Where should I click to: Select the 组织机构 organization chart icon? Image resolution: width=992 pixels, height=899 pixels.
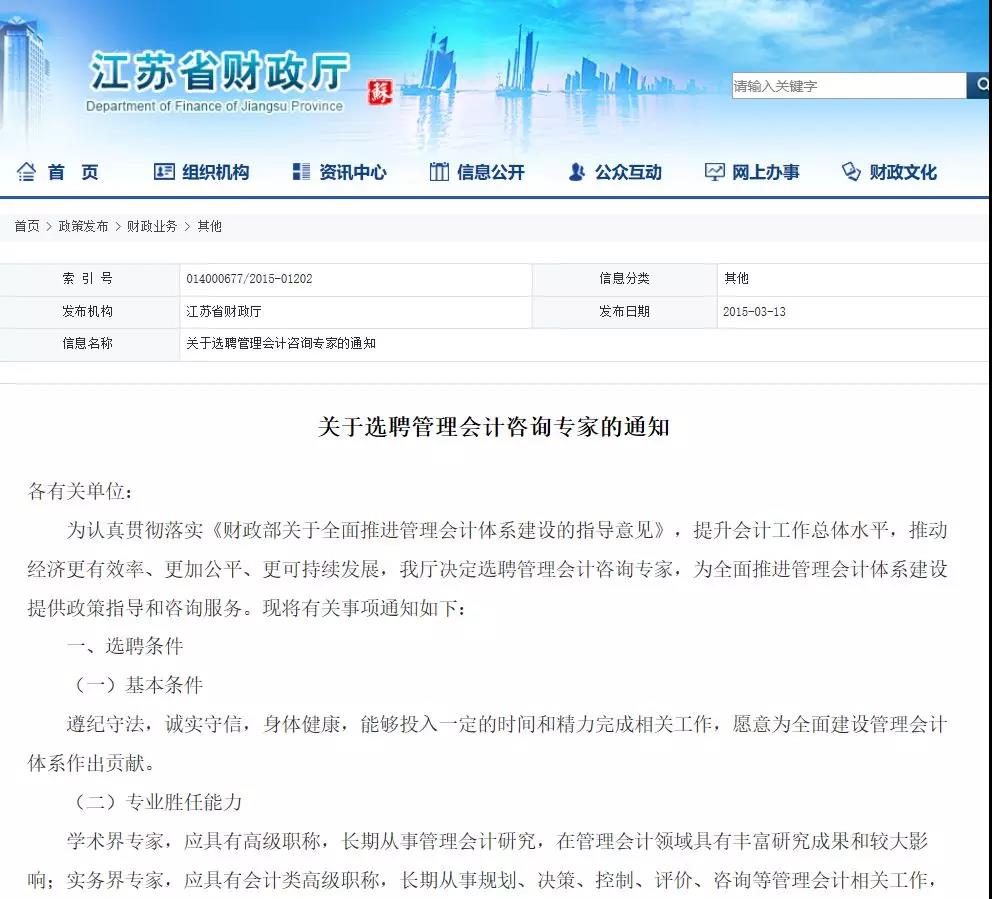(162, 171)
